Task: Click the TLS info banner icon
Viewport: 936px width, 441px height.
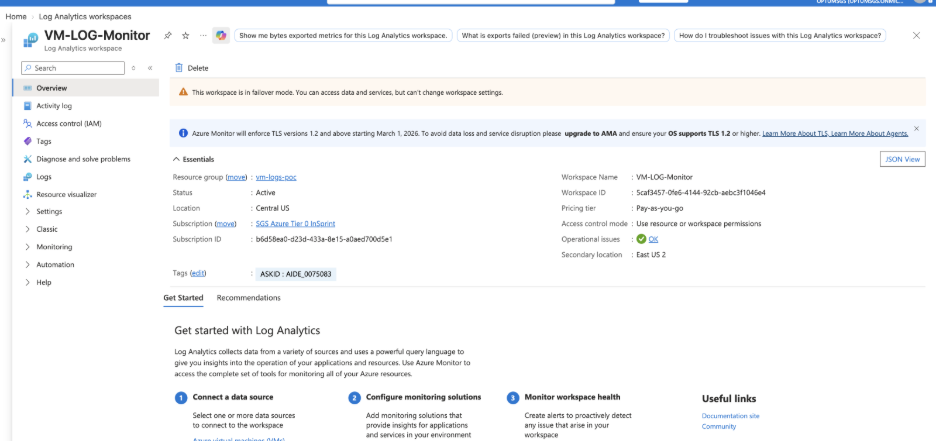Action: click(183, 133)
